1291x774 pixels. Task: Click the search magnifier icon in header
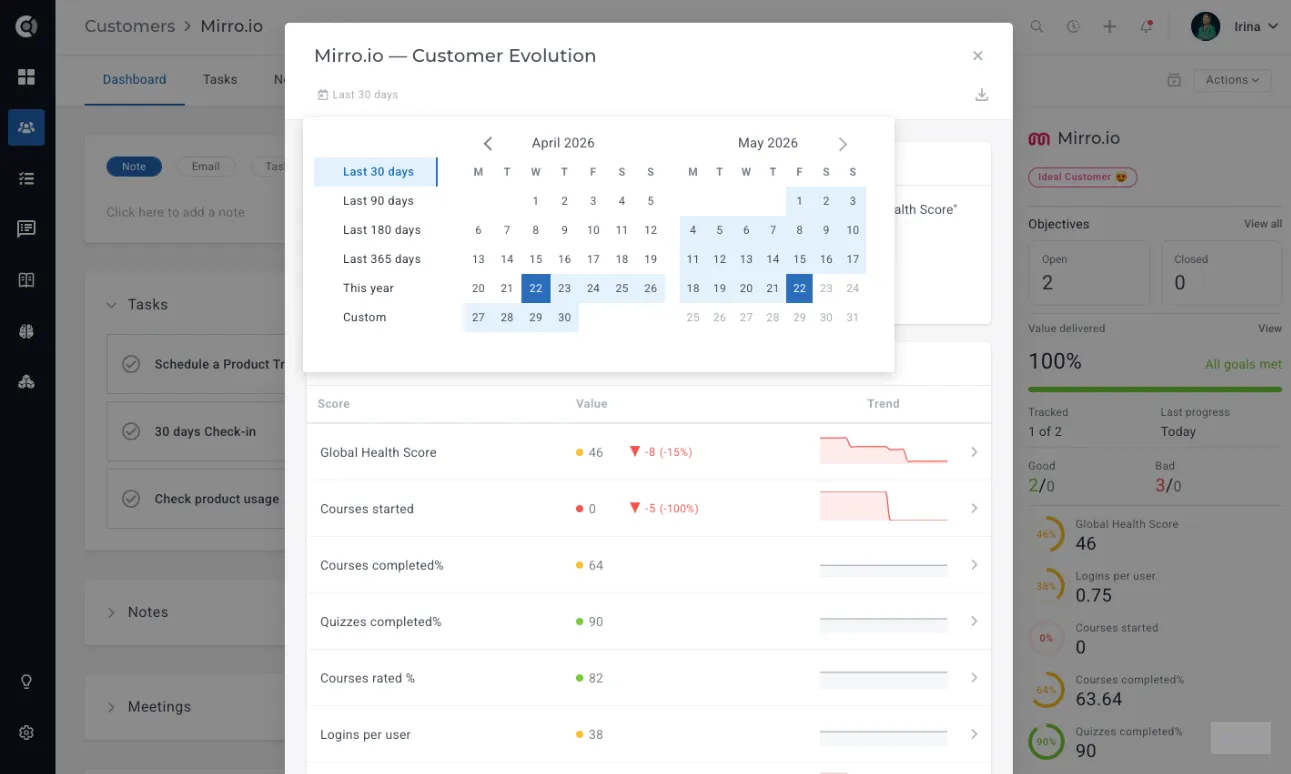point(1037,27)
